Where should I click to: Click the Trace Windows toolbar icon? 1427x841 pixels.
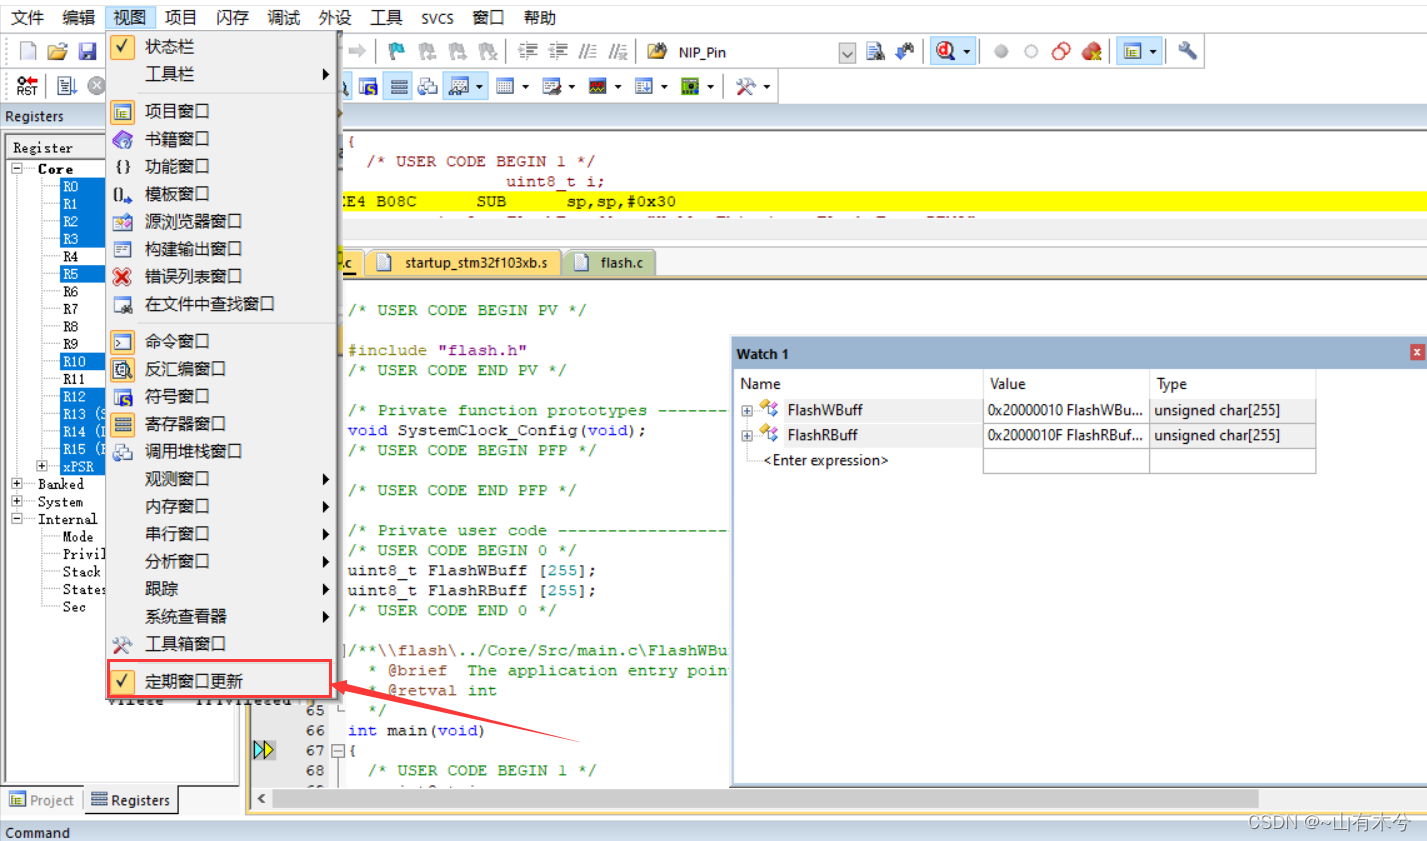(x=643, y=87)
